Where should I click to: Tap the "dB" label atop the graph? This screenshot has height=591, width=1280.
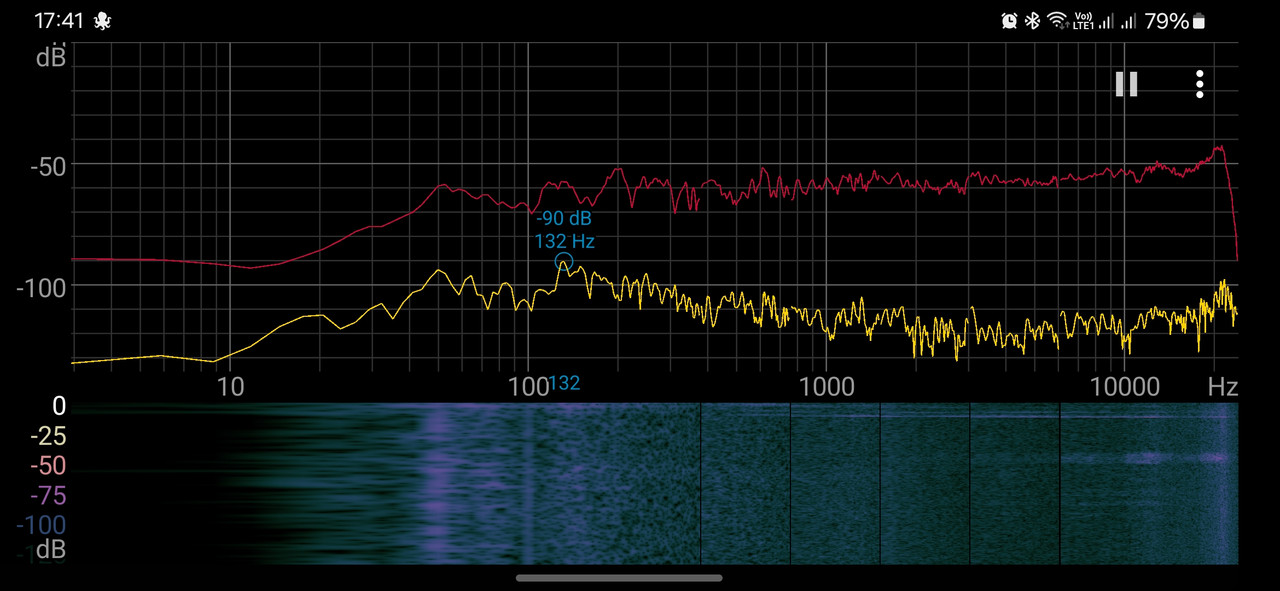pyautogui.click(x=51, y=58)
